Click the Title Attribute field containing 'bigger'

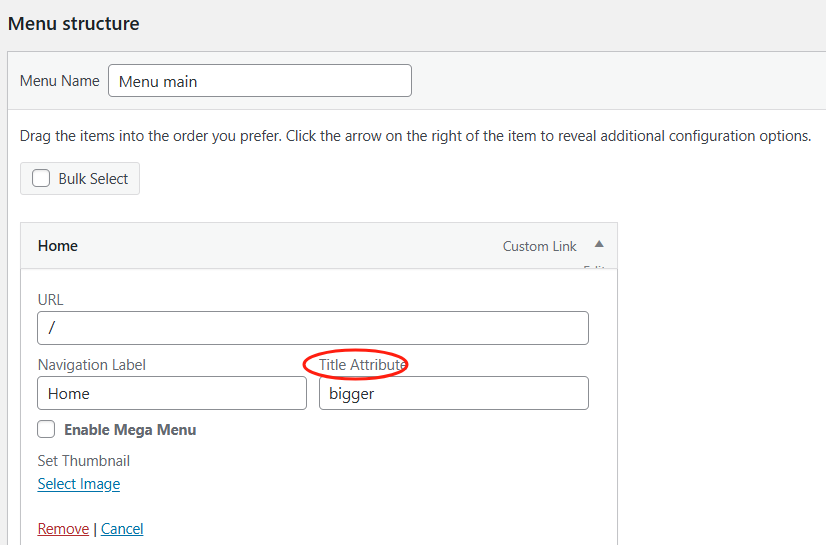pos(453,393)
